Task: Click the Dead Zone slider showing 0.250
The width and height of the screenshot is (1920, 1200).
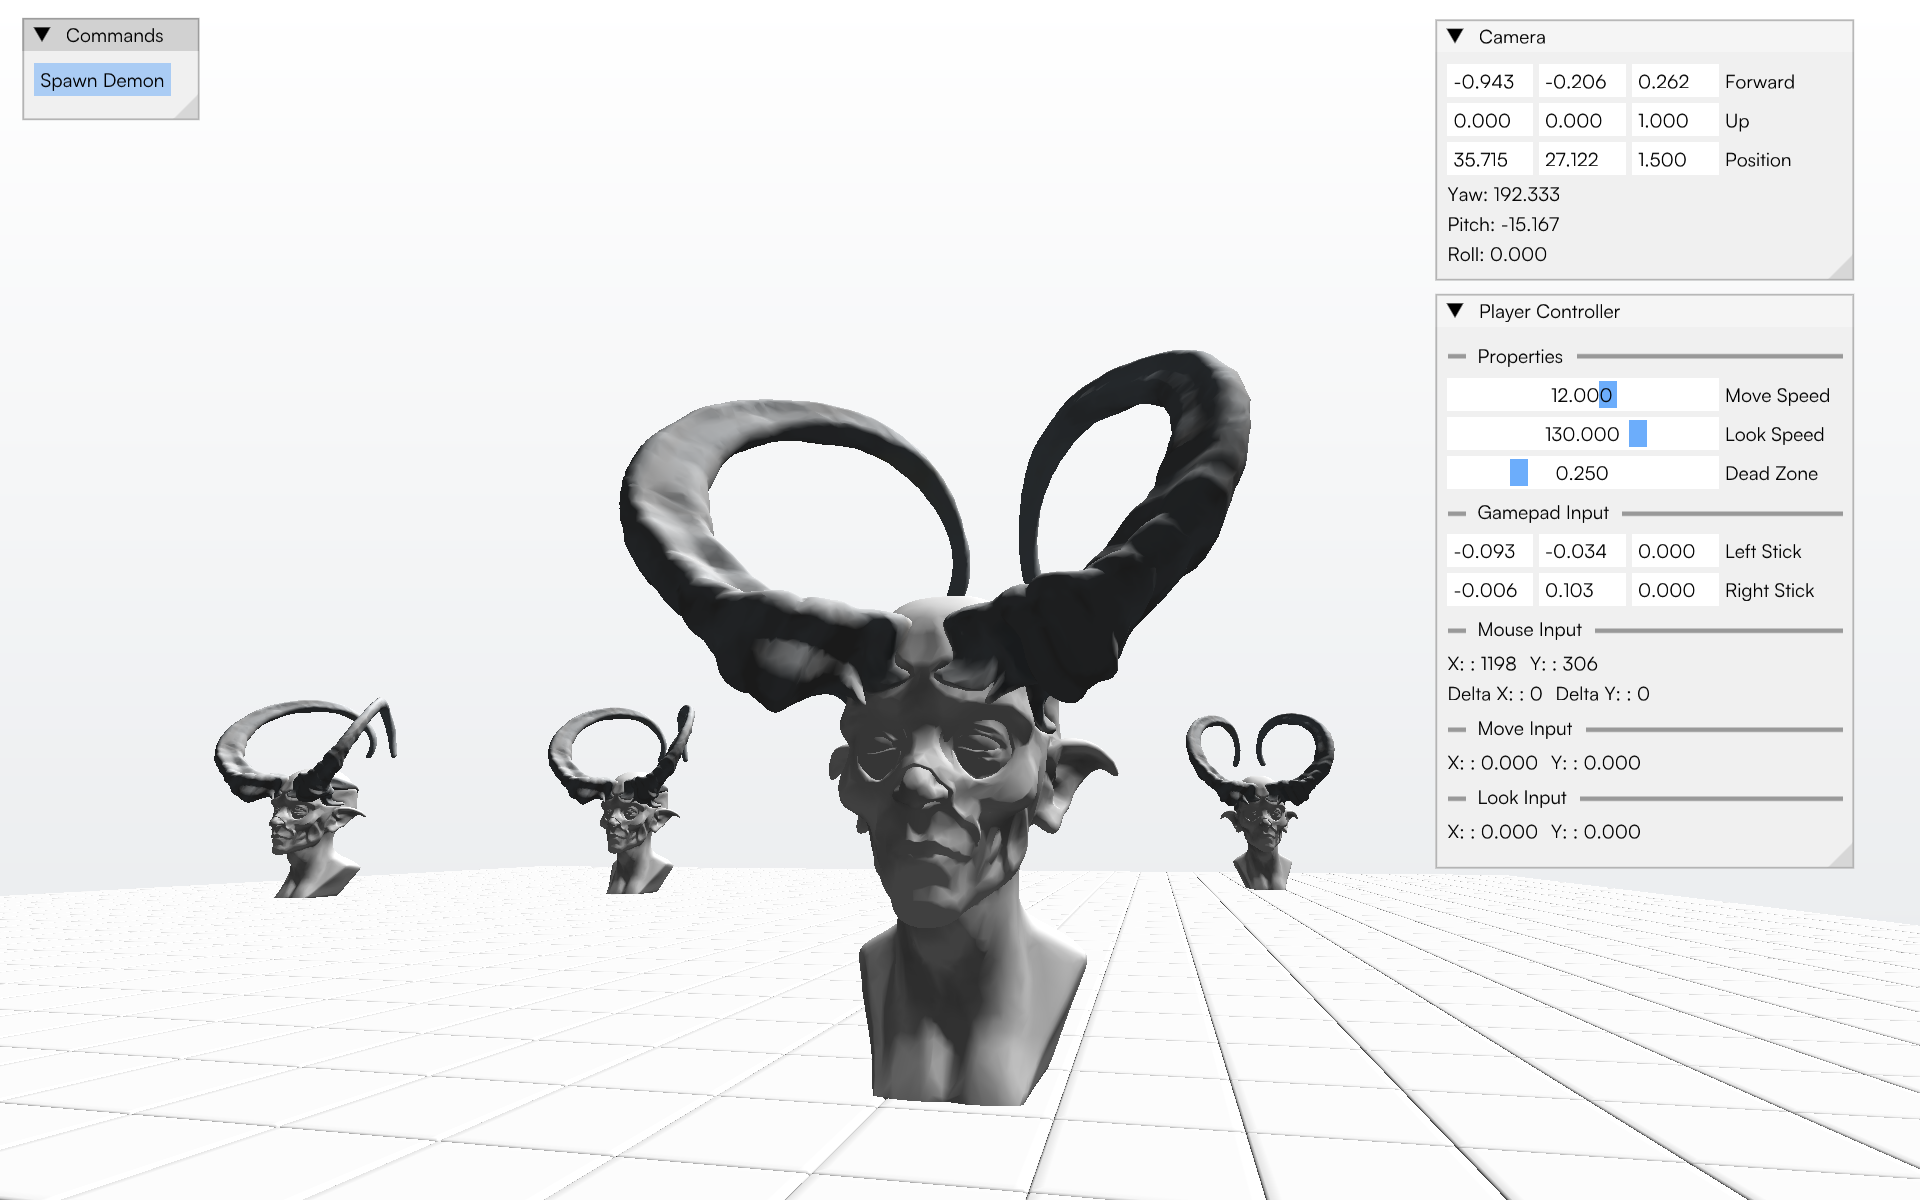Action: tap(1582, 473)
